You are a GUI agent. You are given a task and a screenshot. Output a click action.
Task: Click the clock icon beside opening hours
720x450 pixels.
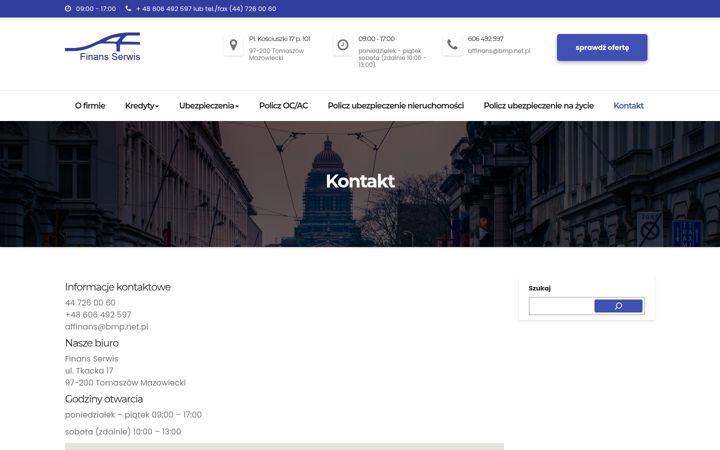tap(343, 45)
